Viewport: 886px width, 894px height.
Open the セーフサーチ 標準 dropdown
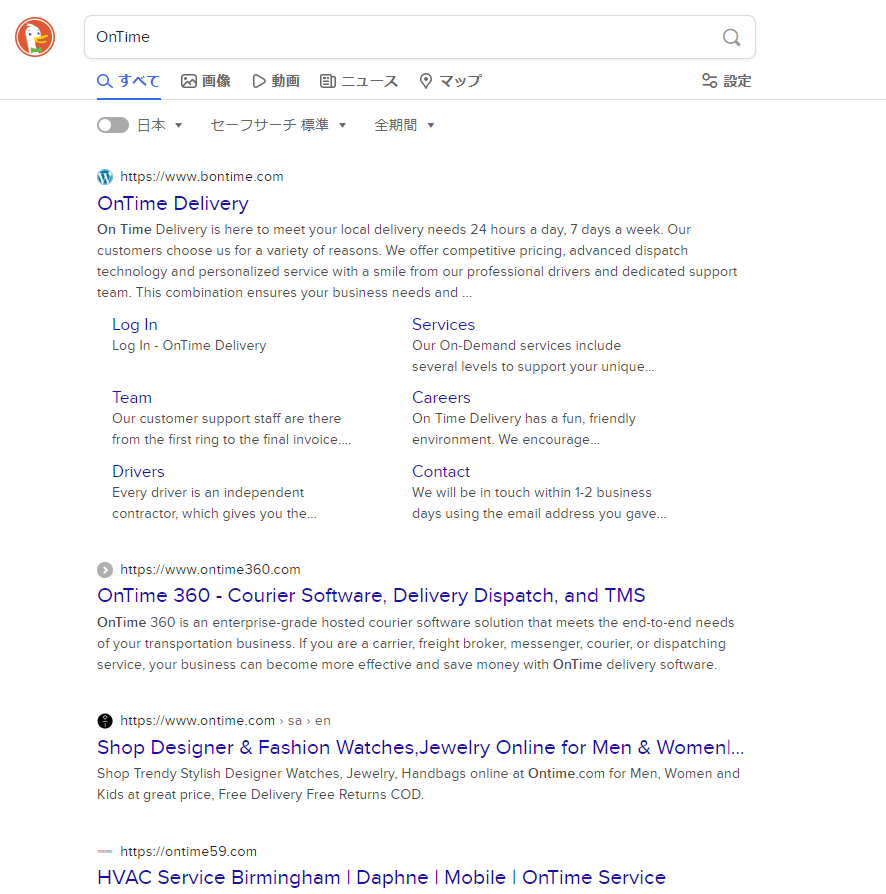[x=278, y=125]
